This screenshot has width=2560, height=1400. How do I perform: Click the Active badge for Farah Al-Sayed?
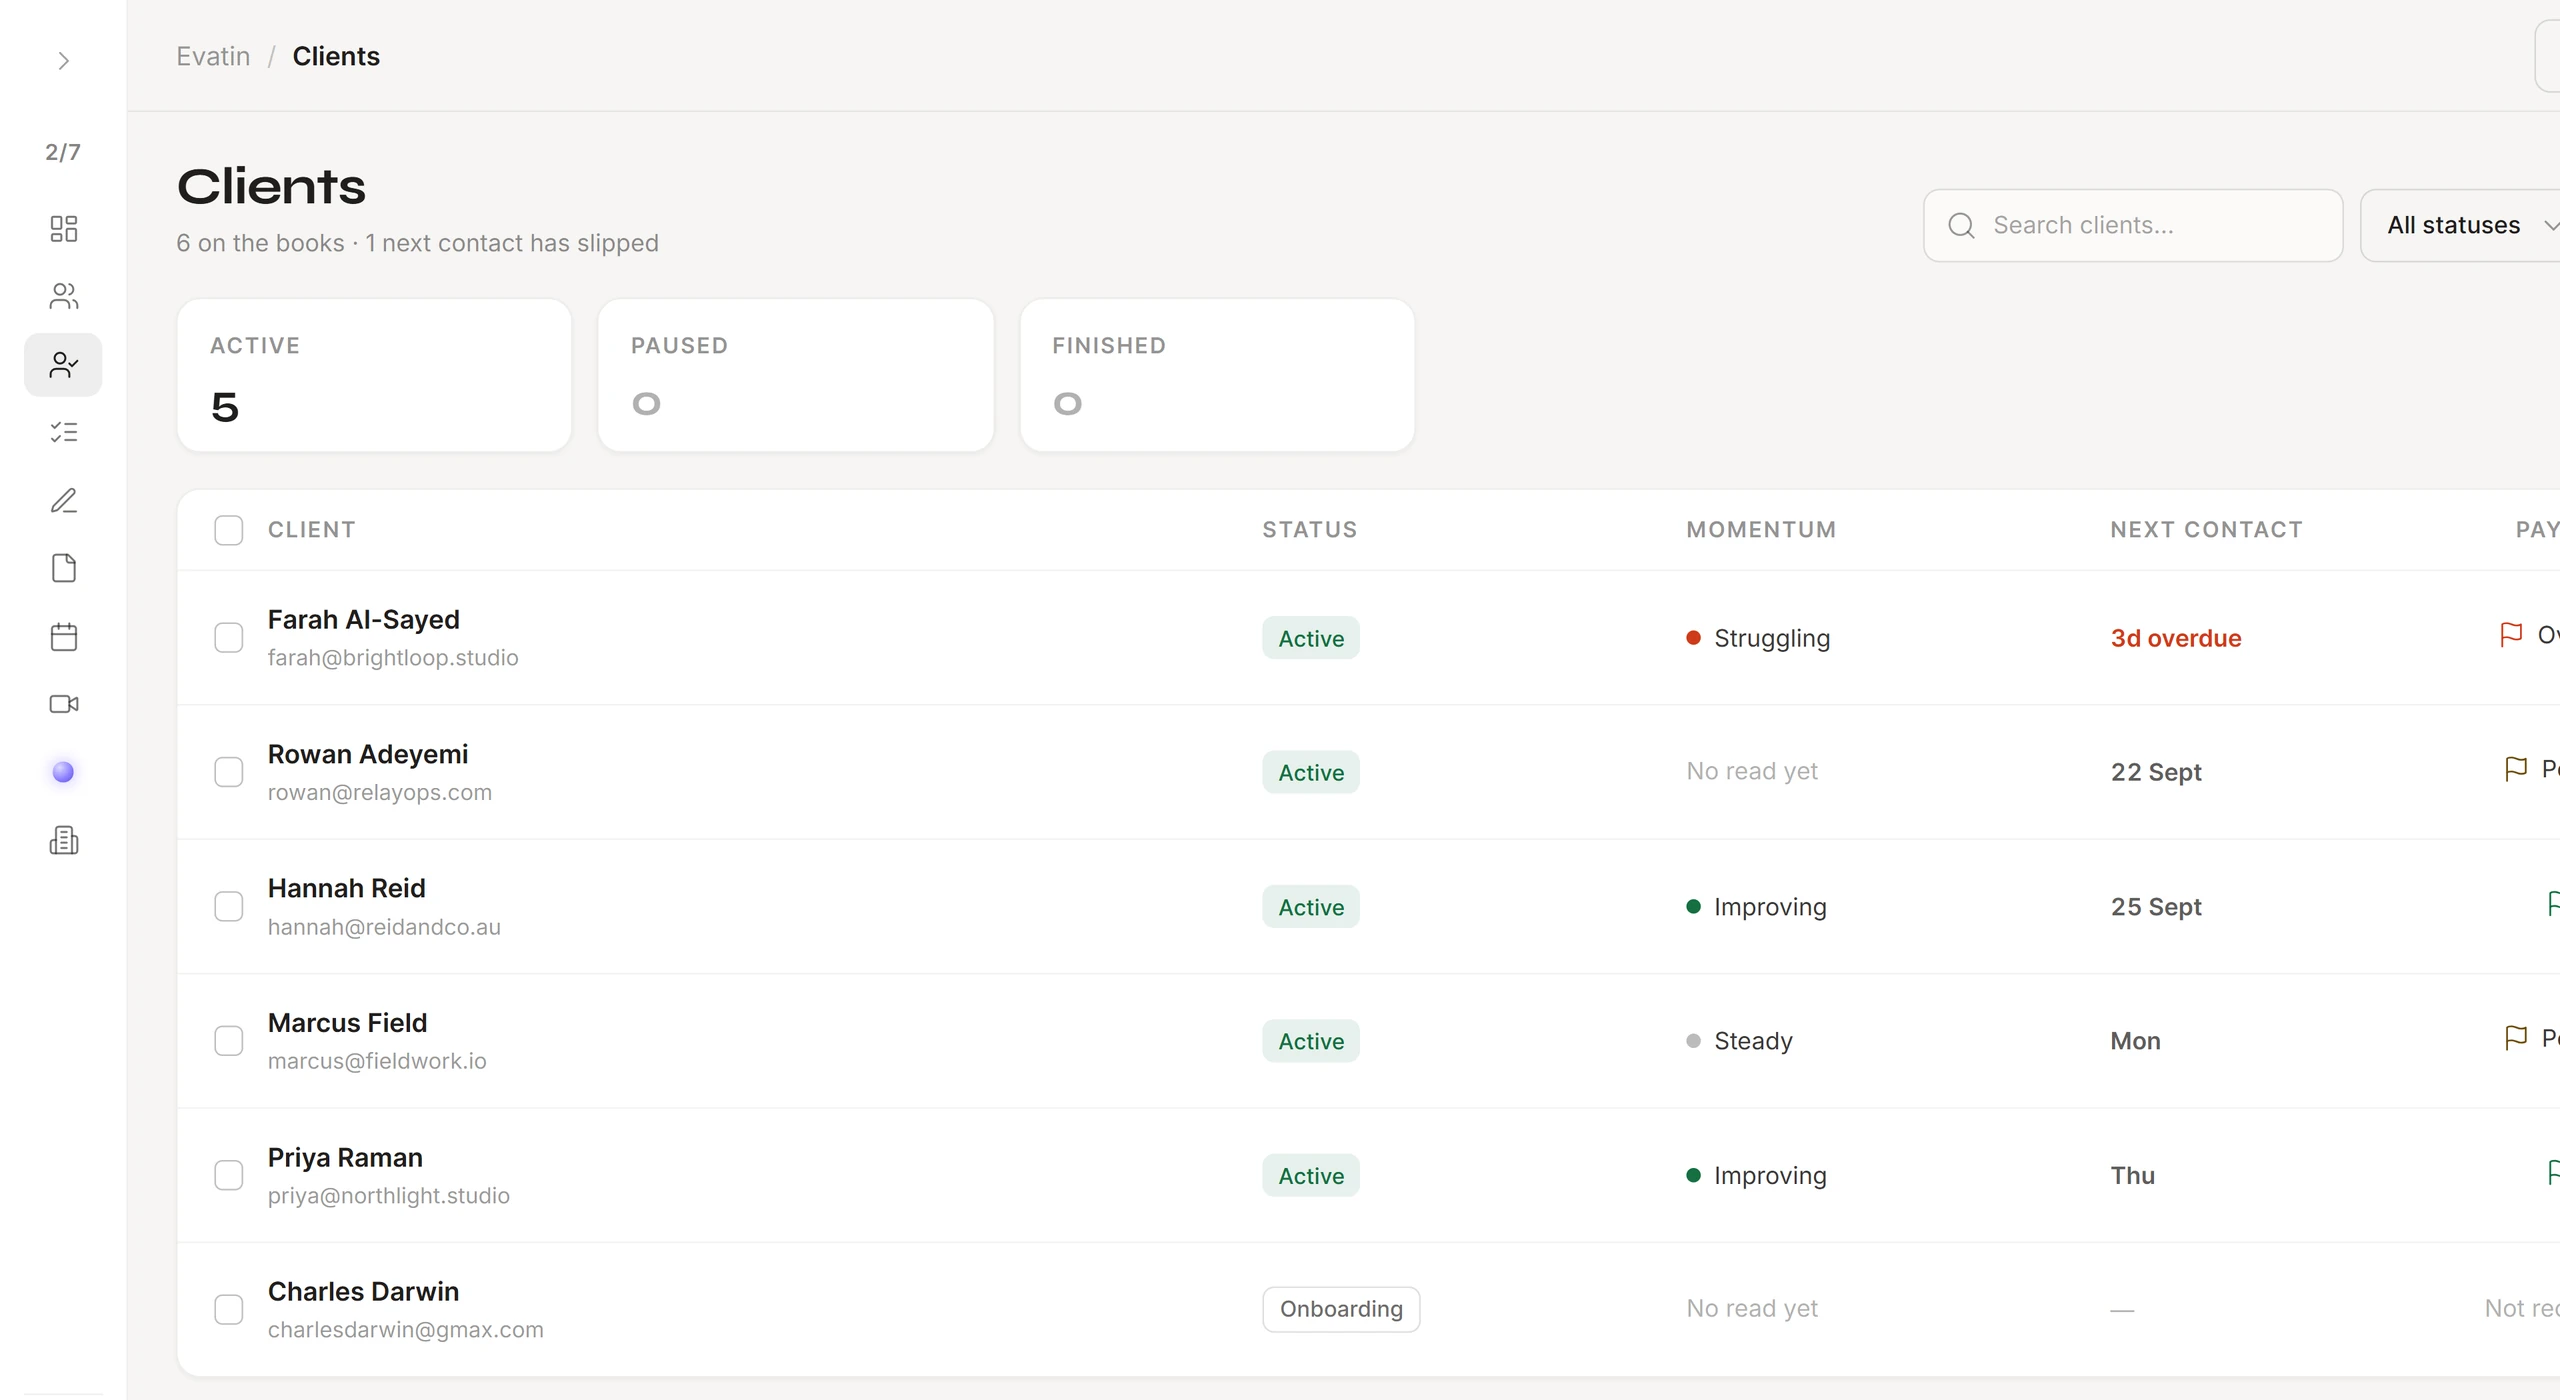(1311, 638)
